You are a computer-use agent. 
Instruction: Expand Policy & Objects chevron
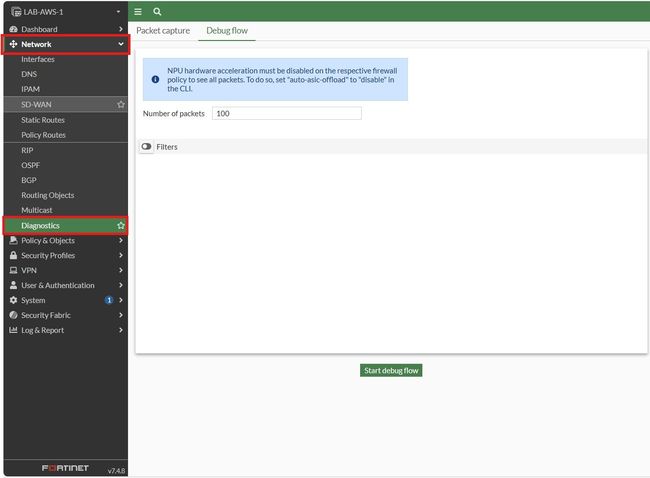(x=121, y=240)
